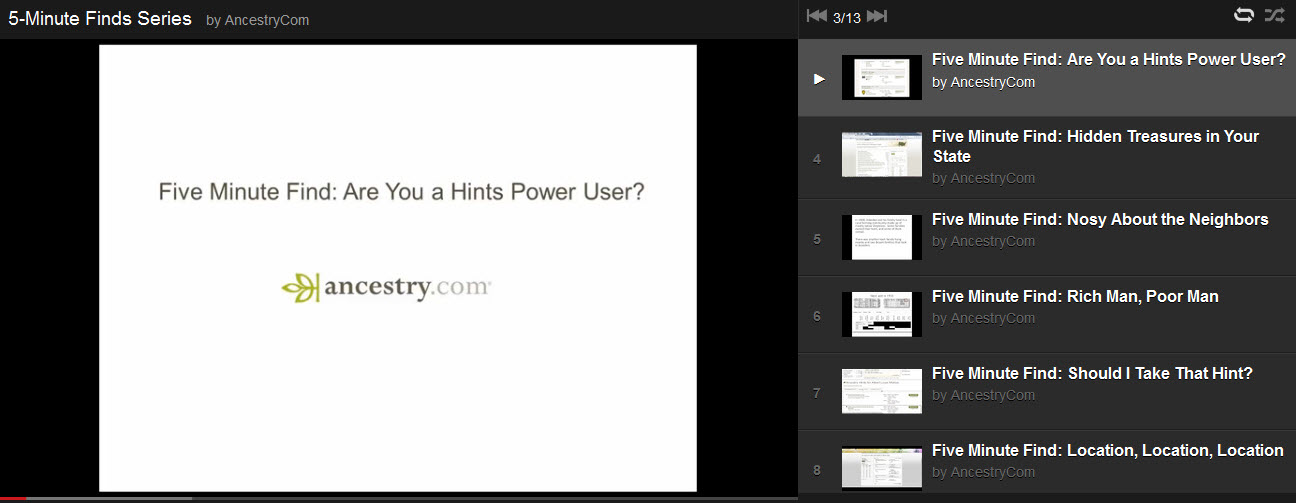Open the Hints Power User thumbnail
Screen dimensions: 1296x503
881,78
